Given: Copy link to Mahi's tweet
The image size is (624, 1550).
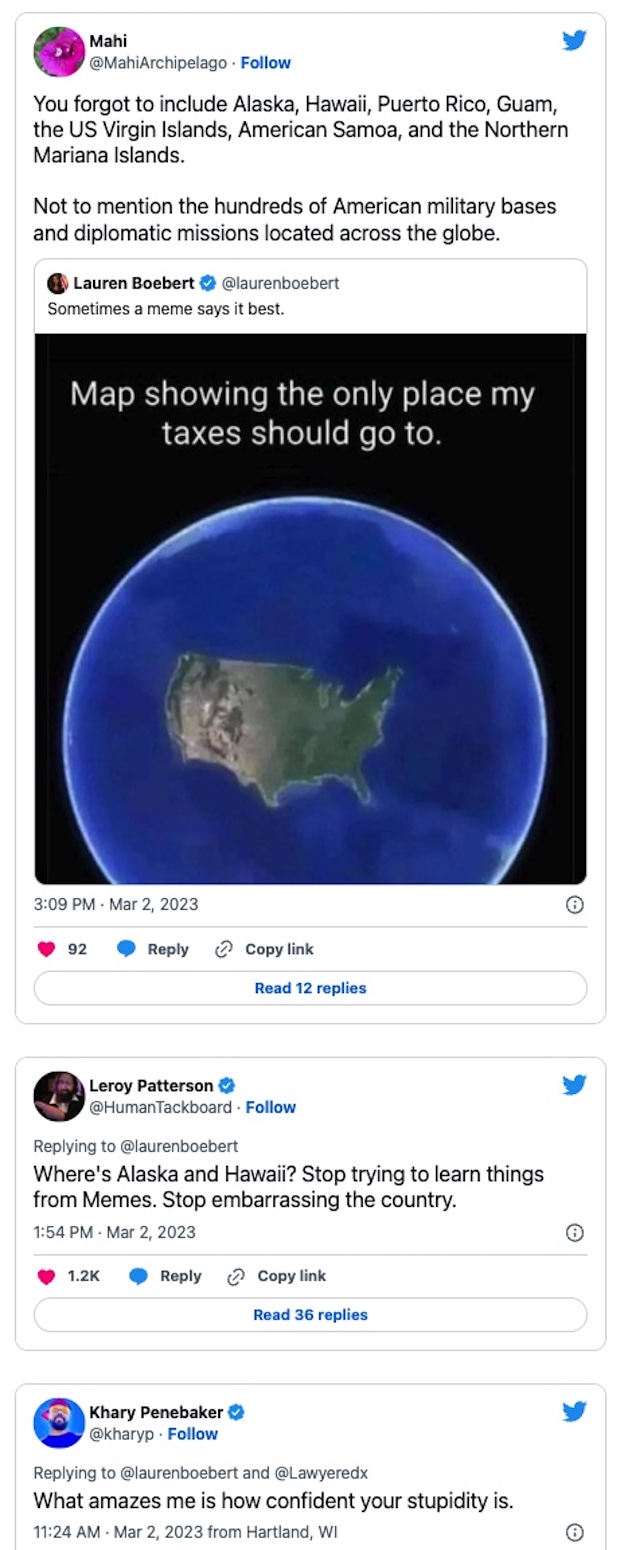Looking at the screenshot, I should pos(264,949).
